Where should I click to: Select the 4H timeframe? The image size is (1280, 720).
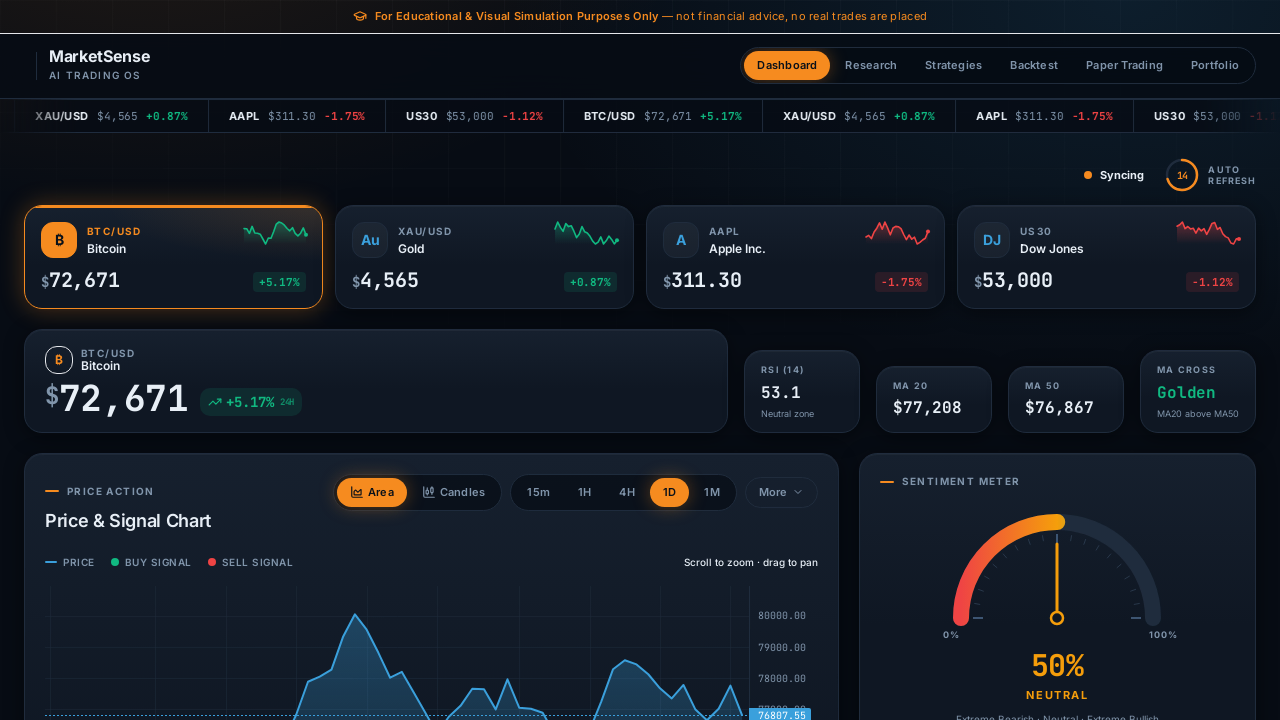[x=627, y=492]
